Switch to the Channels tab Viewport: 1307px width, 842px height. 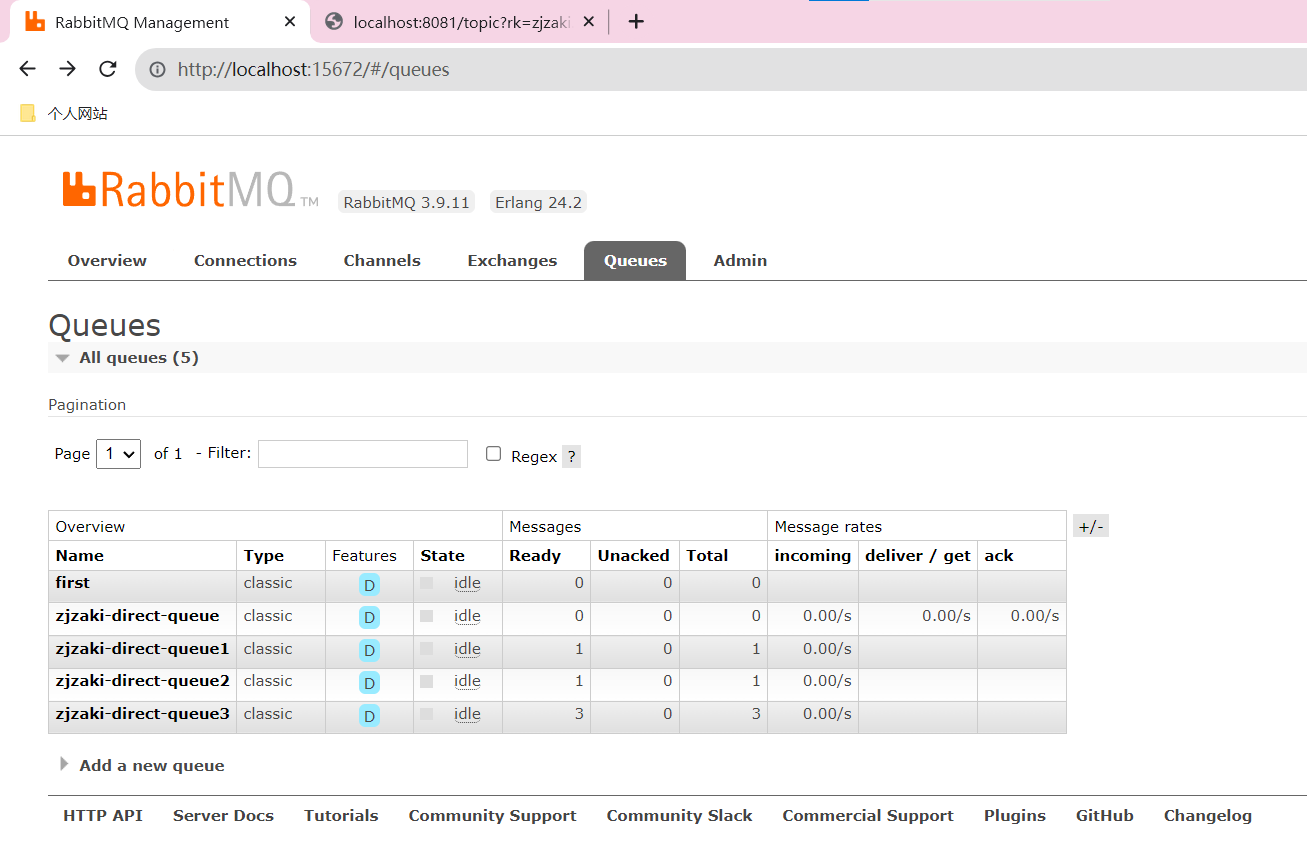tap(382, 260)
